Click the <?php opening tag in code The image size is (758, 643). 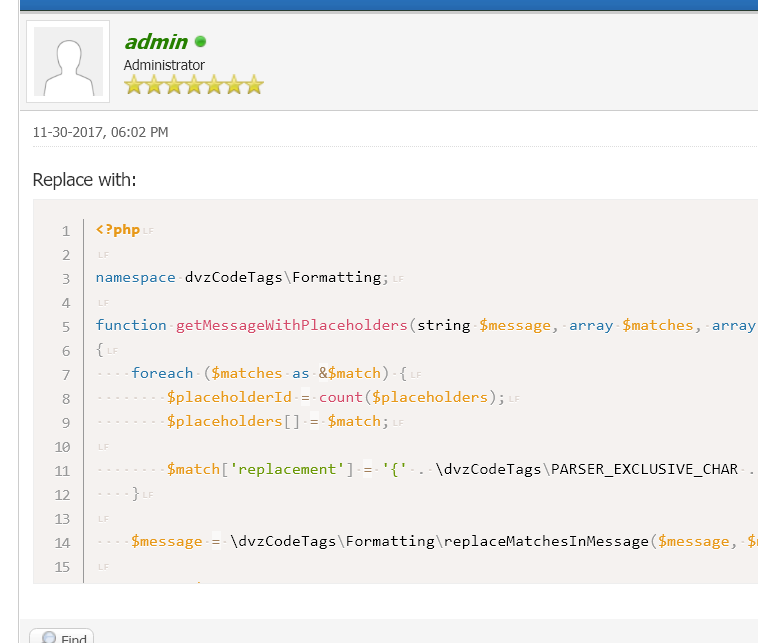click(x=118, y=230)
